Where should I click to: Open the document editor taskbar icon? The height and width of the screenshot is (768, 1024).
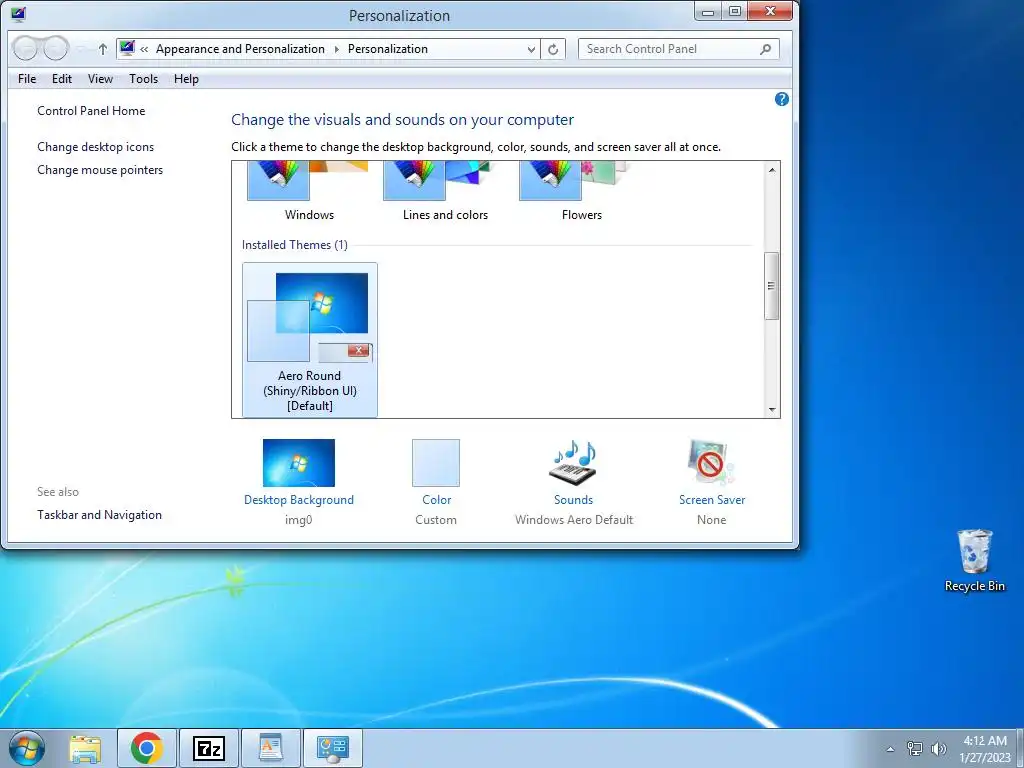[x=270, y=748]
